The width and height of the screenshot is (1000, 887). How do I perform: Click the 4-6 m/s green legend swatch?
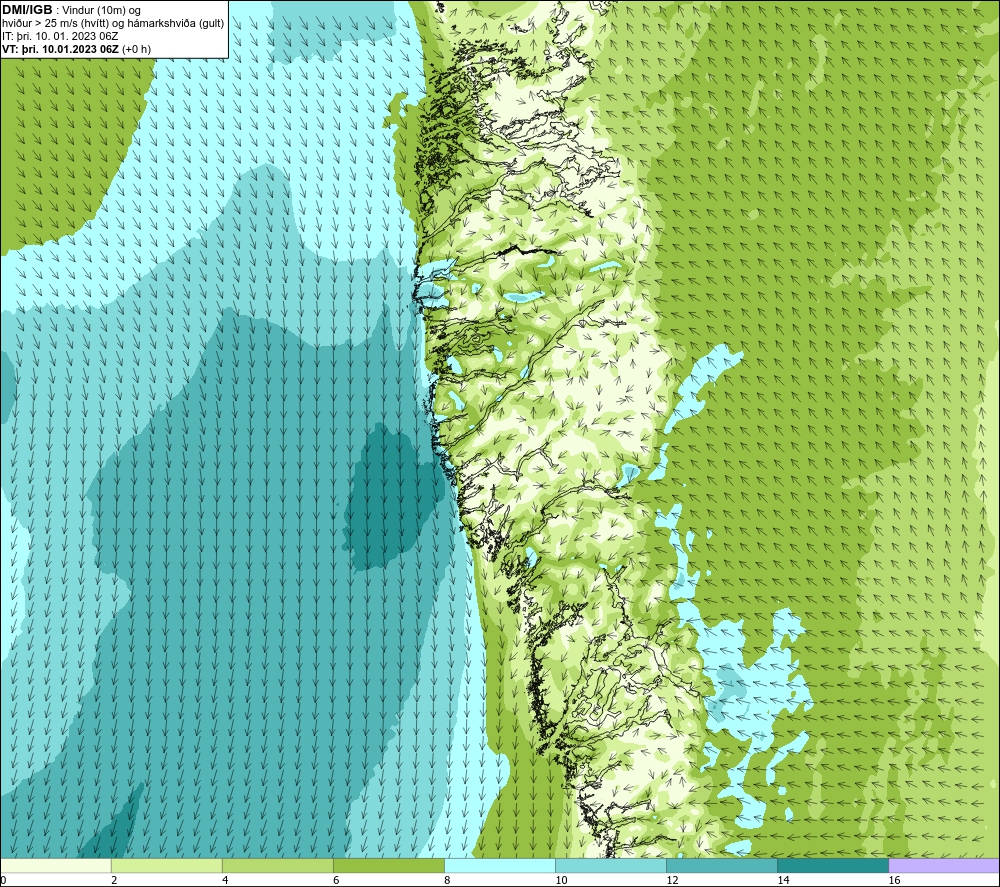[x=277, y=865]
